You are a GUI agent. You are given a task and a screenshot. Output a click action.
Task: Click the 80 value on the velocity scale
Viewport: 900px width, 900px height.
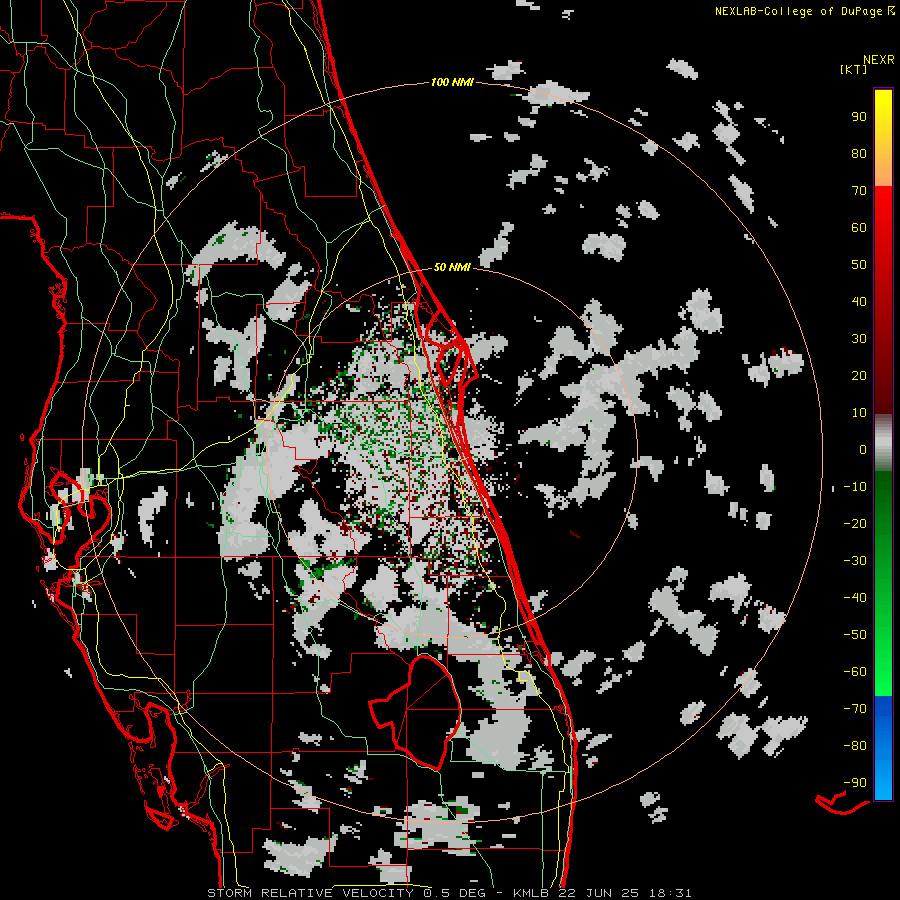point(859,154)
